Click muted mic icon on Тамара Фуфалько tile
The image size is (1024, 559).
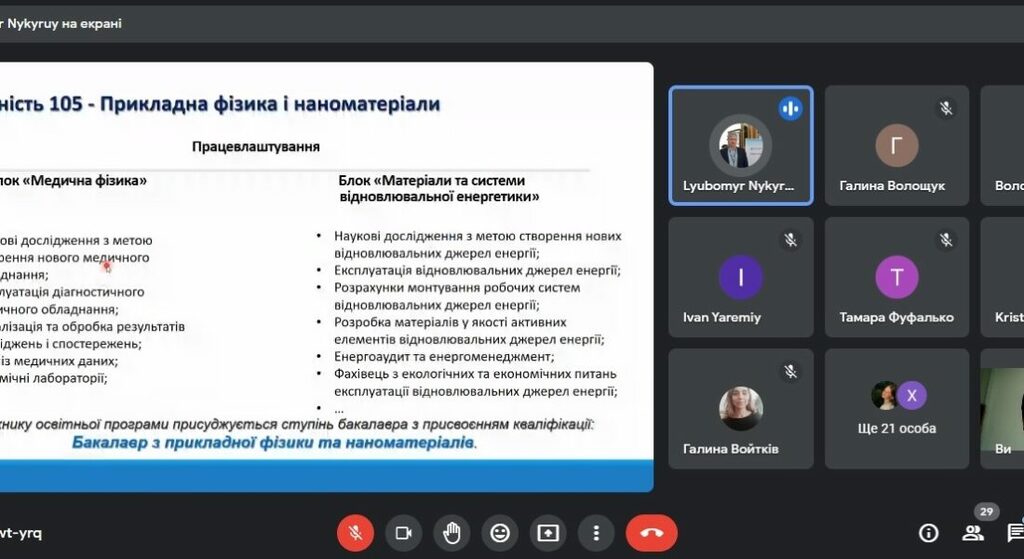coord(946,240)
